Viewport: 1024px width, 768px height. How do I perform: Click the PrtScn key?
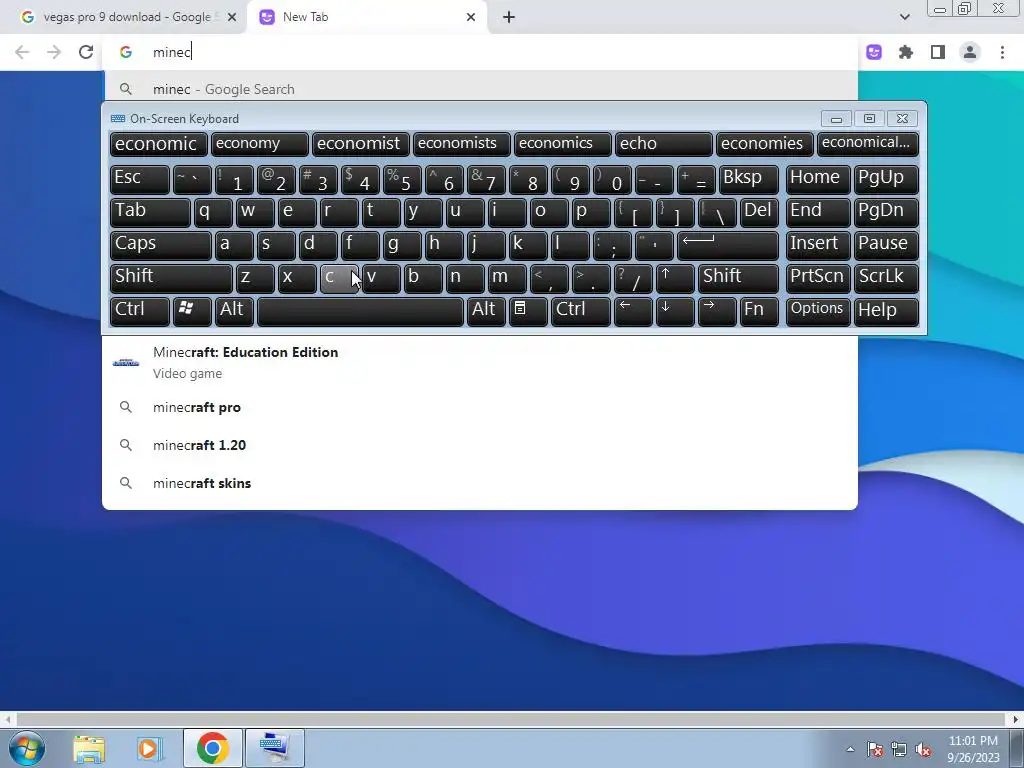click(818, 278)
